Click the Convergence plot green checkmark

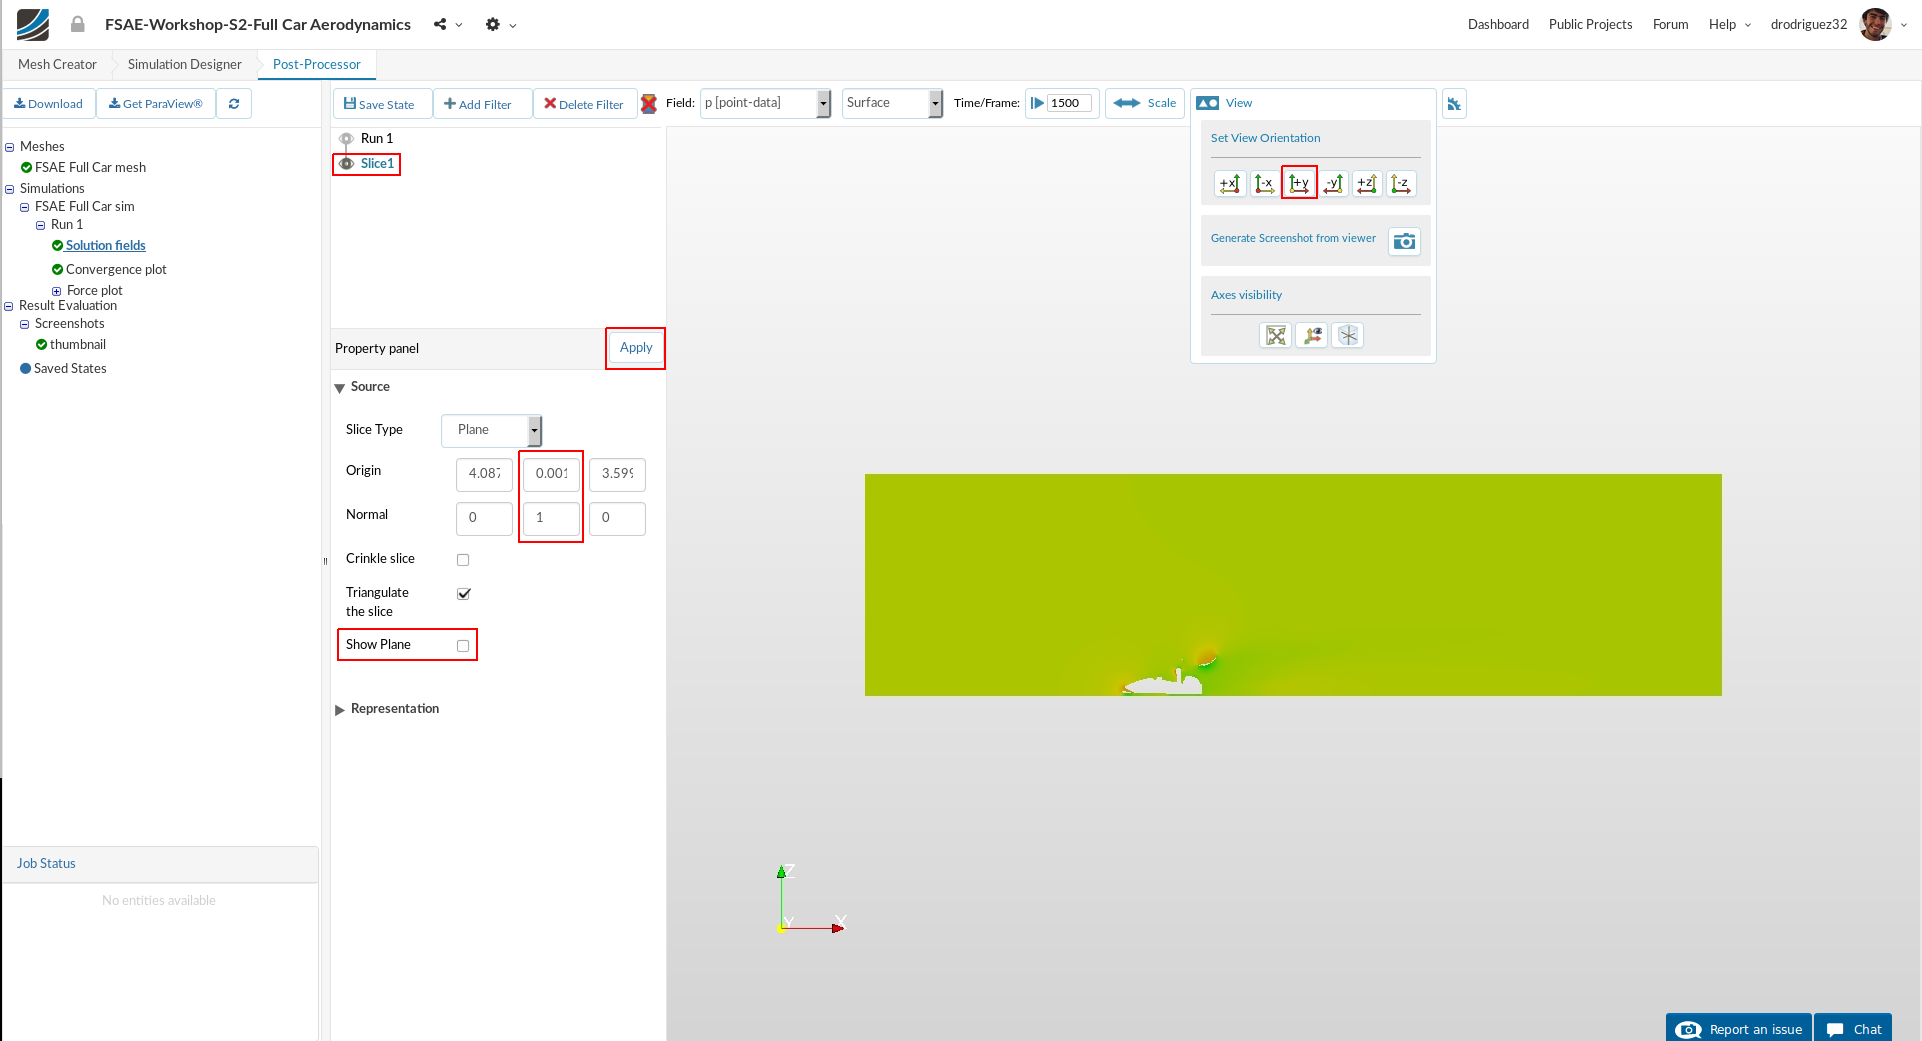[57, 270]
